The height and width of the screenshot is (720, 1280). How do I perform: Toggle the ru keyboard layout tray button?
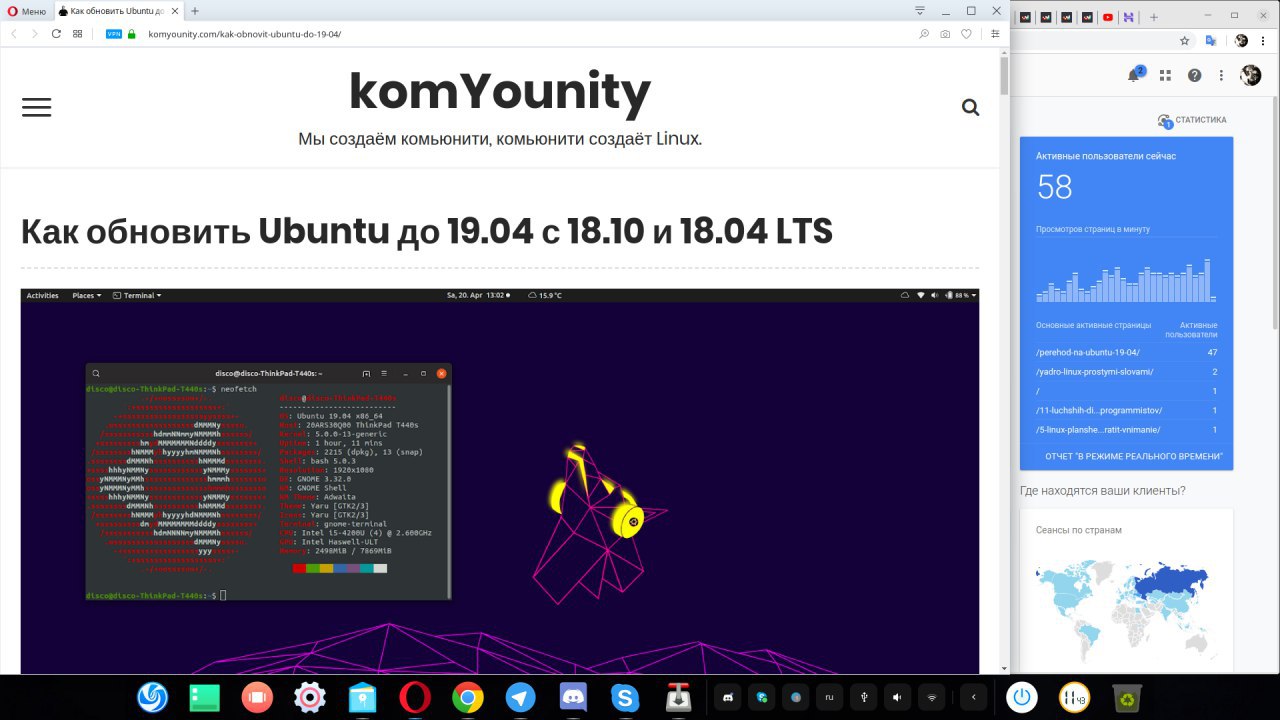828,697
